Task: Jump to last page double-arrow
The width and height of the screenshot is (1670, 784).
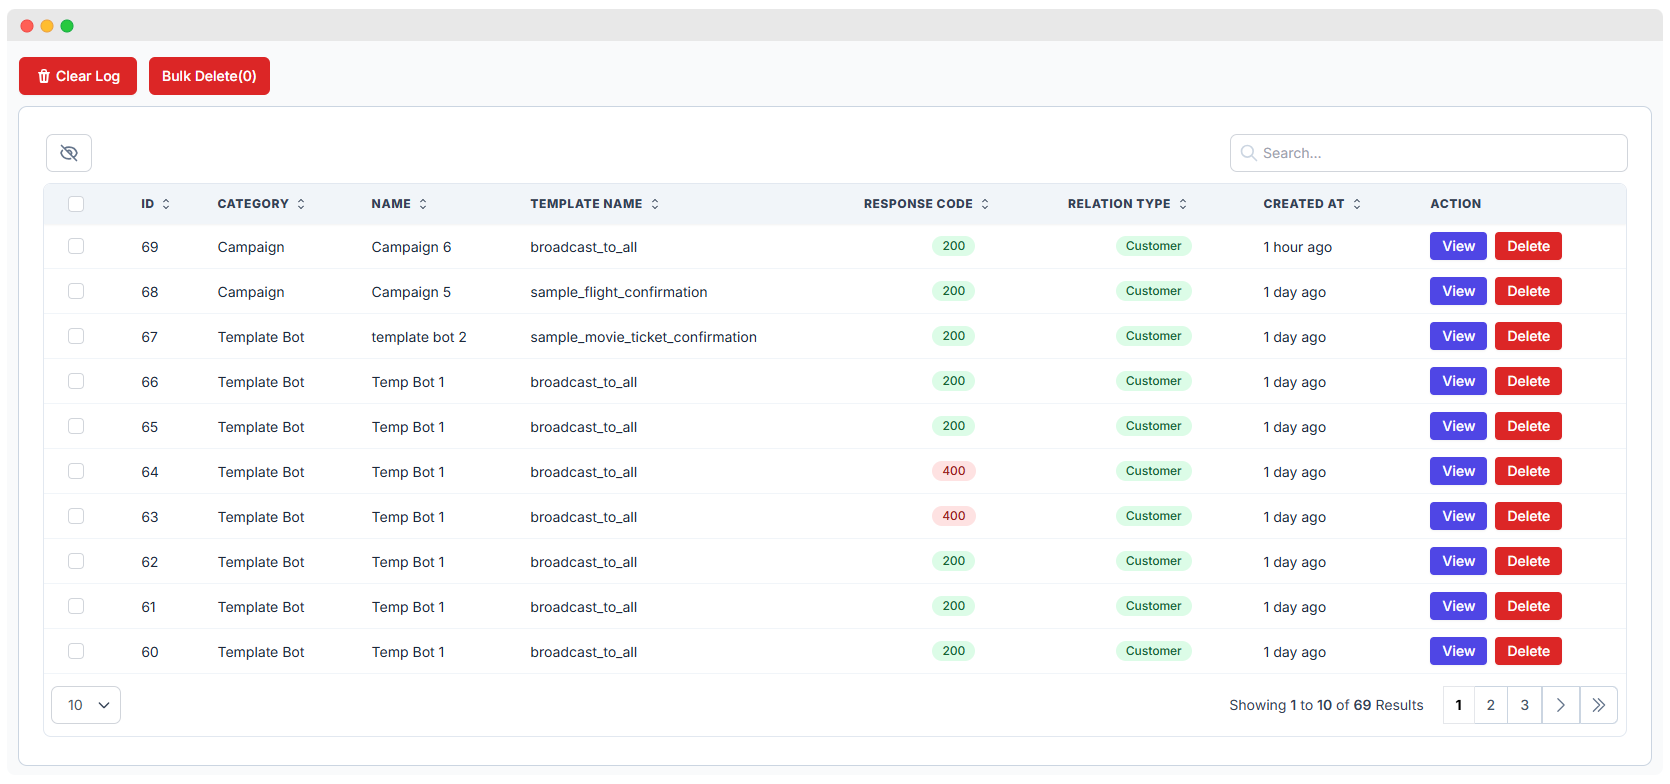Action: coord(1598,705)
